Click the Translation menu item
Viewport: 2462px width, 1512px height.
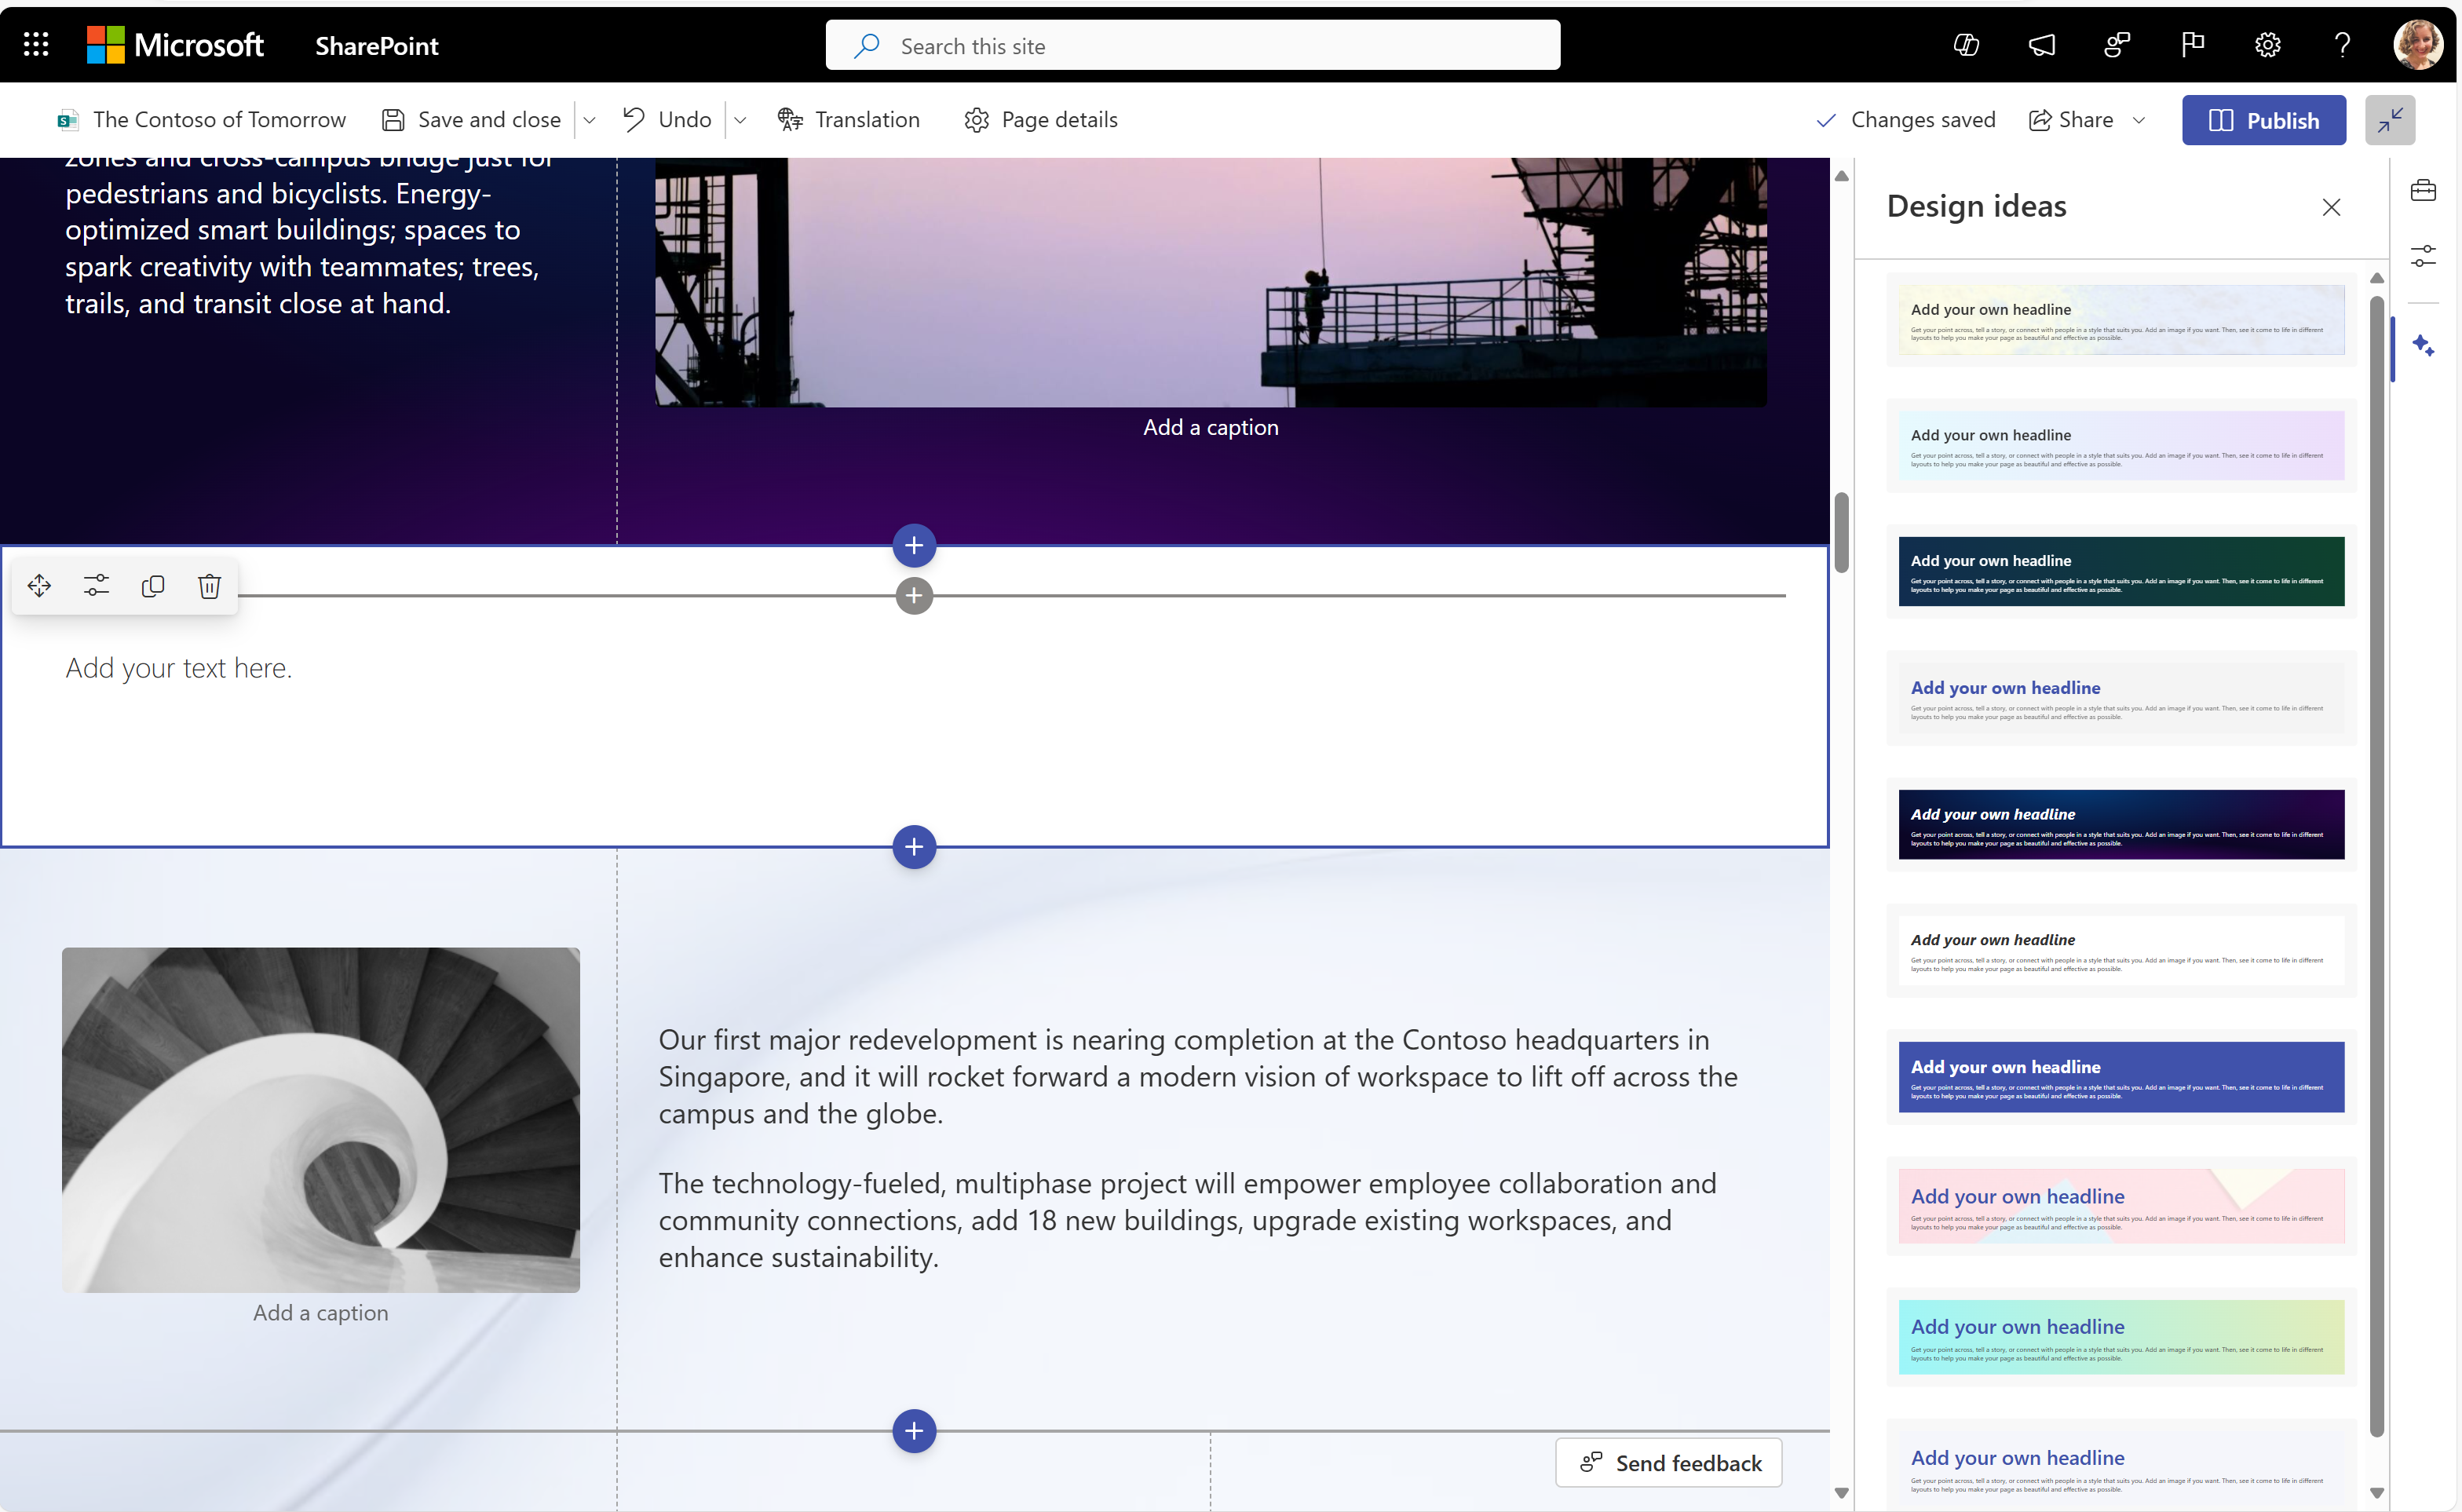pyautogui.click(x=867, y=118)
